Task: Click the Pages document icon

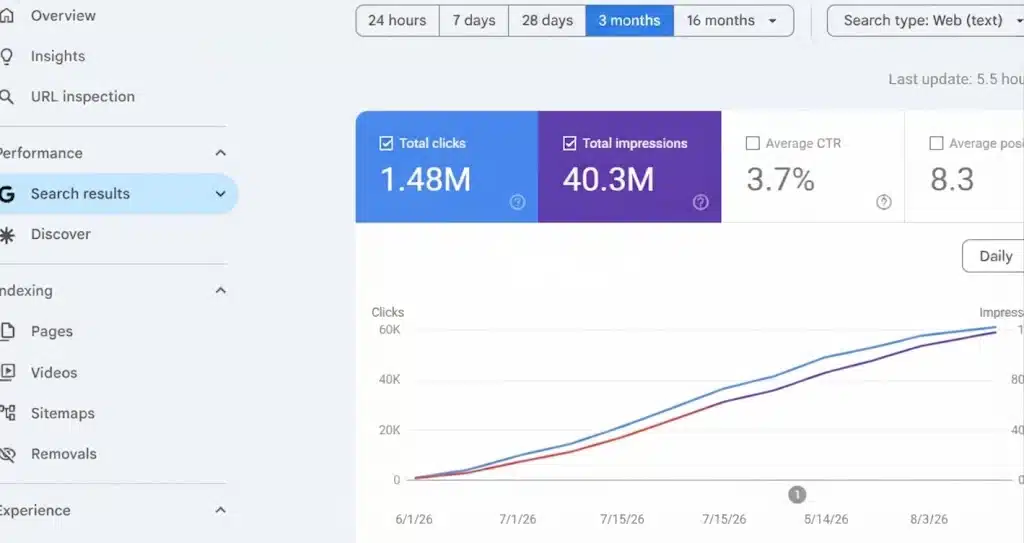Action: click(x=7, y=331)
